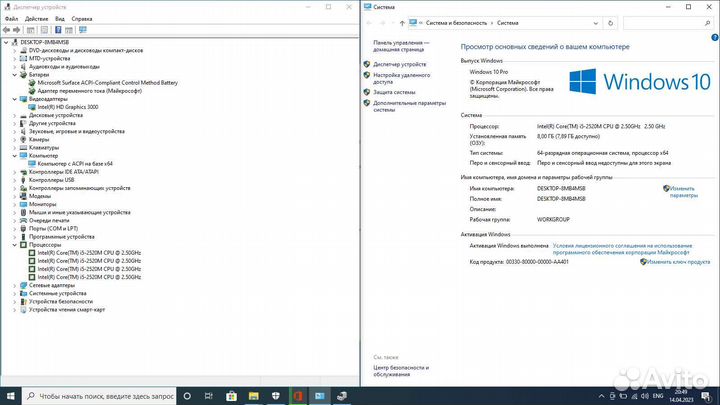
Task: Click the Windows Start button
Action: 11,396
